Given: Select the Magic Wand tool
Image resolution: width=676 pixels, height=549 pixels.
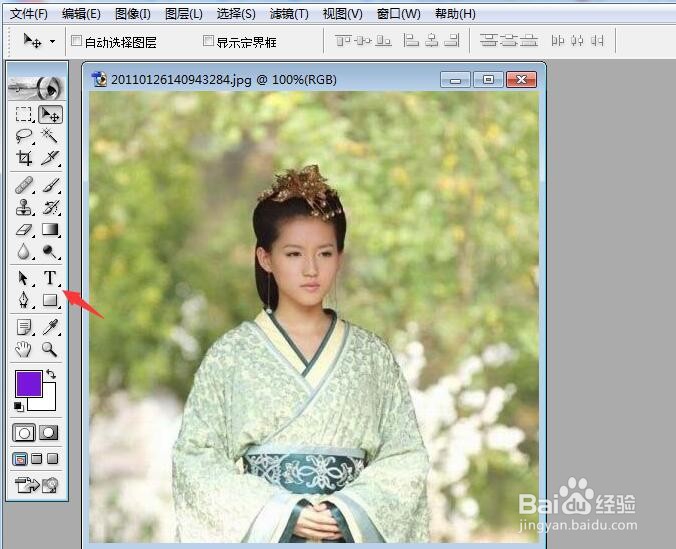Looking at the screenshot, I should click(x=50, y=136).
